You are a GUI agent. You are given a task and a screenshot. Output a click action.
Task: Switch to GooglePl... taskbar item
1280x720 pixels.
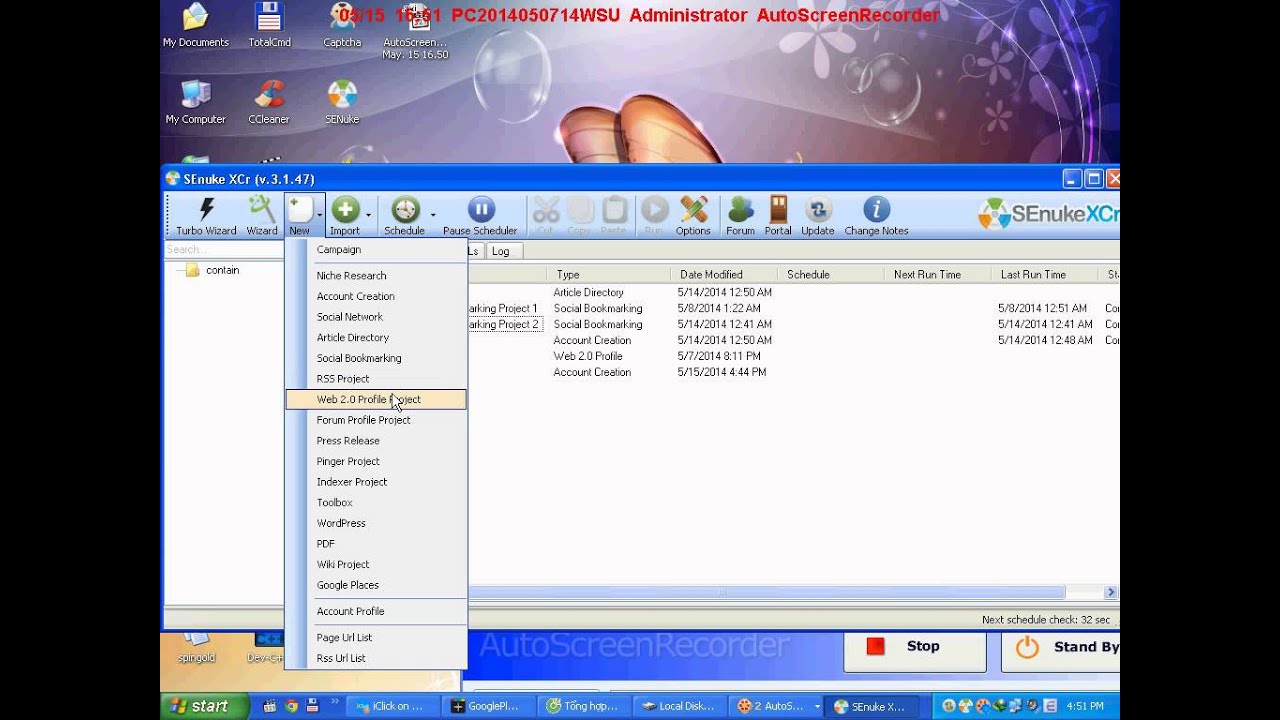click(x=487, y=706)
